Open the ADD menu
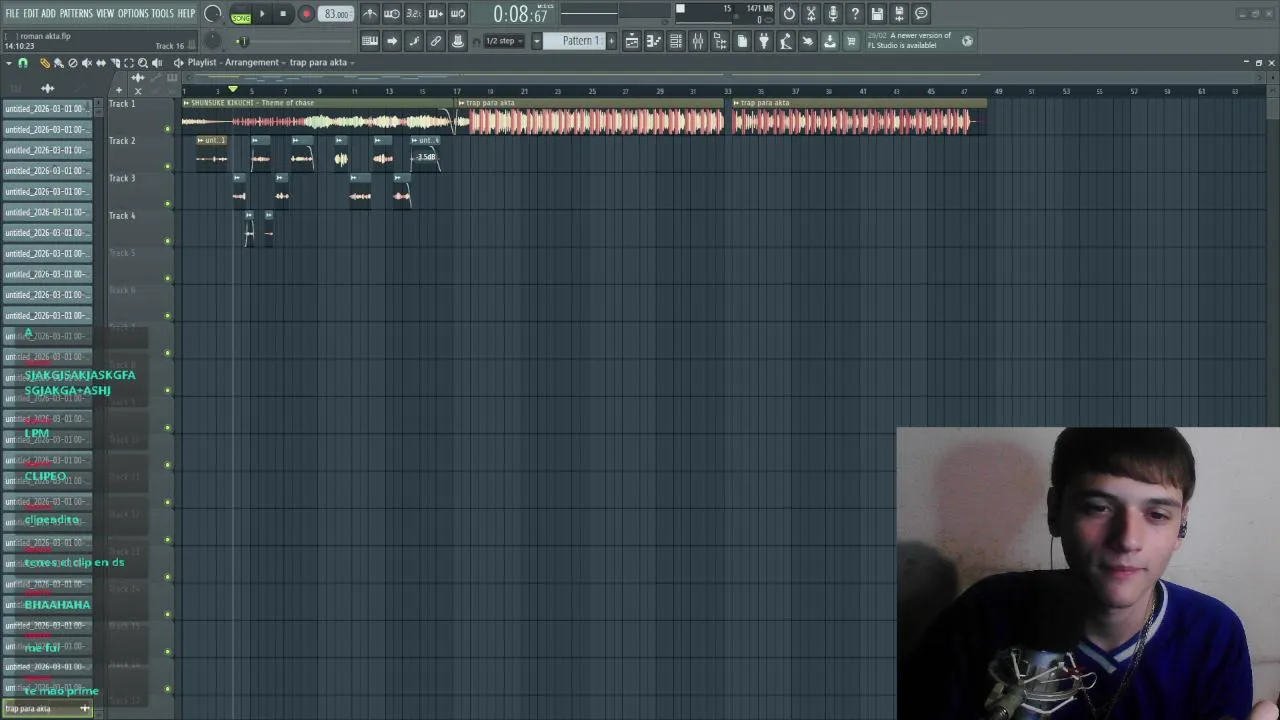The width and height of the screenshot is (1280, 720). pyautogui.click(x=48, y=13)
